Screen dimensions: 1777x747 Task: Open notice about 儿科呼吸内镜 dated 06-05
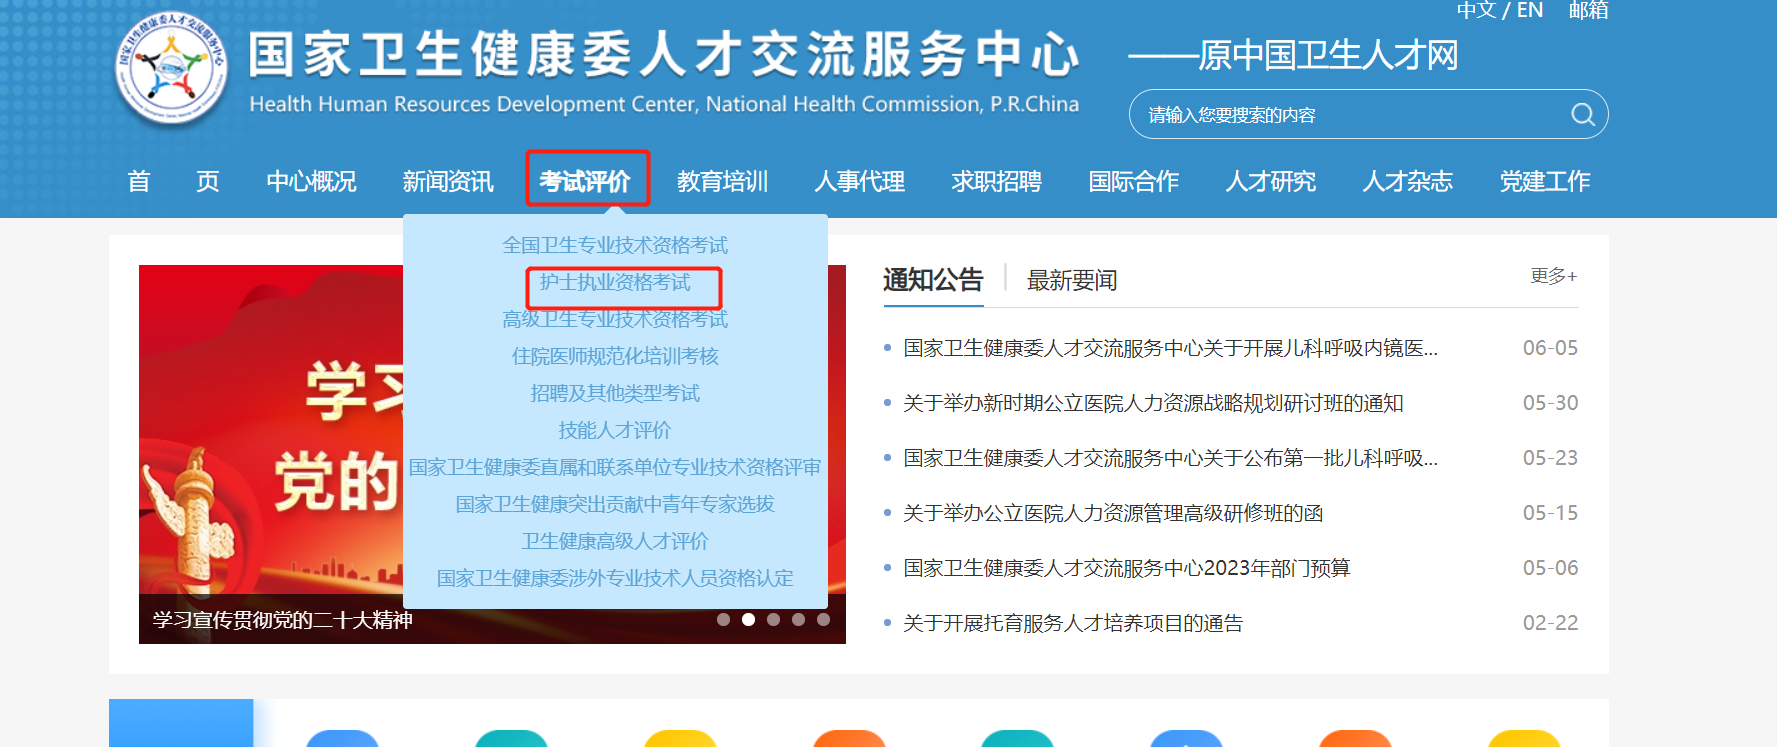[1170, 348]
